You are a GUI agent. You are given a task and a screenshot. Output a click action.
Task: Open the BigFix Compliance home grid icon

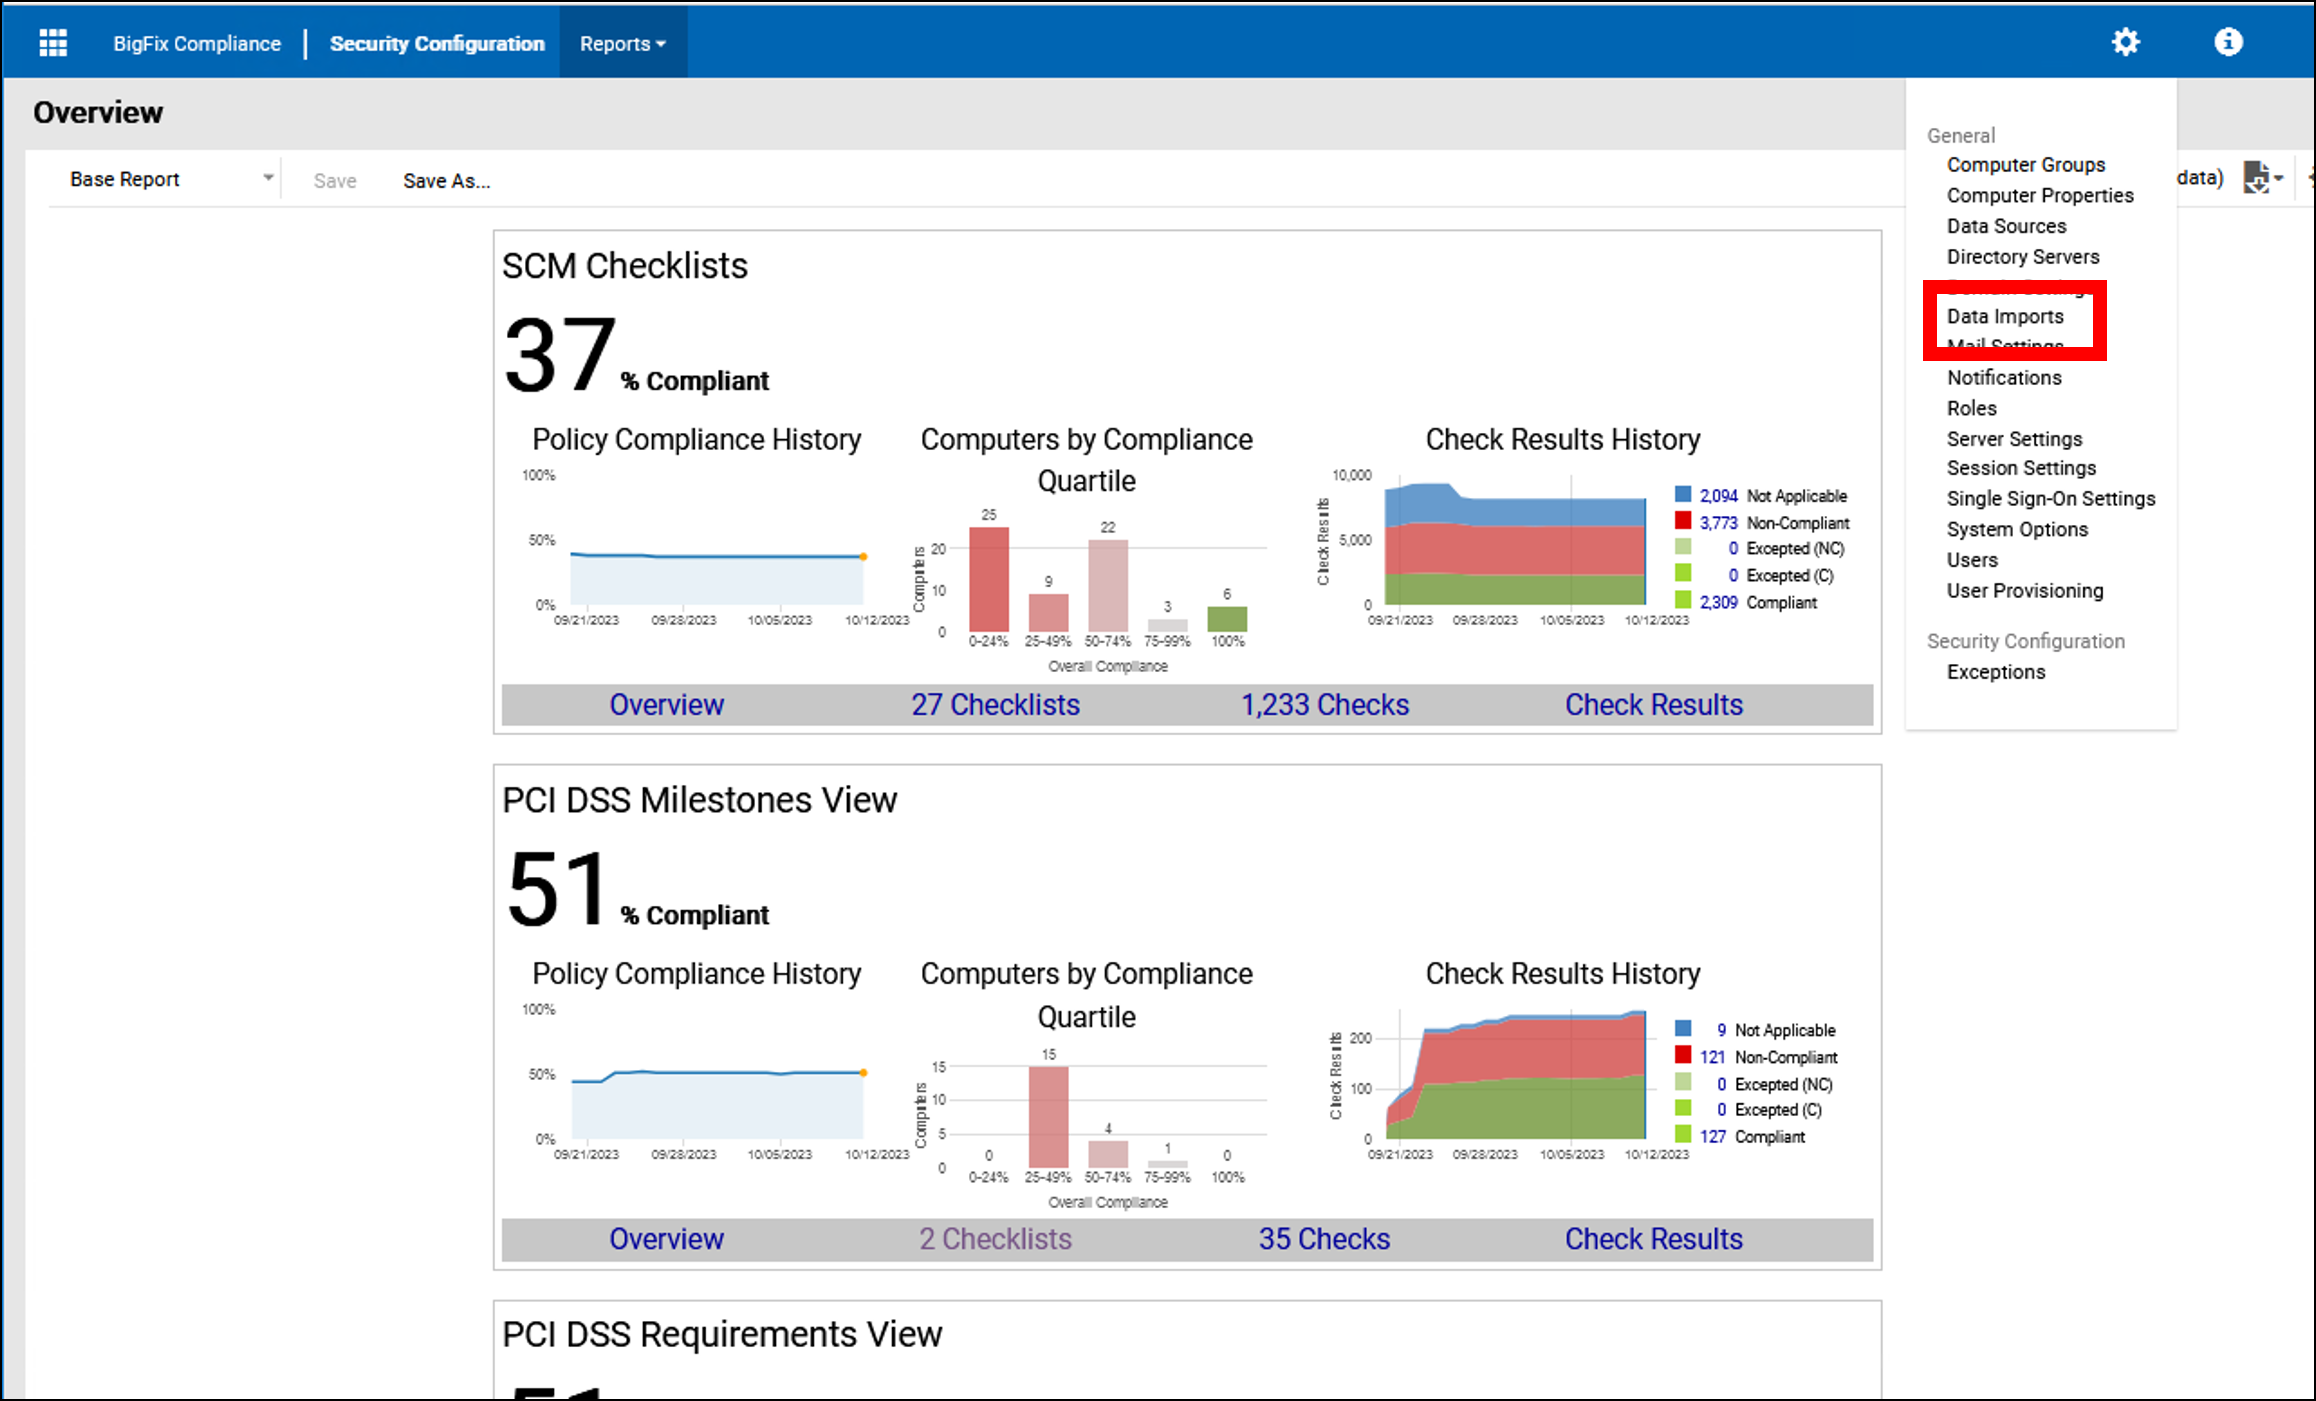tap(53, 41)
